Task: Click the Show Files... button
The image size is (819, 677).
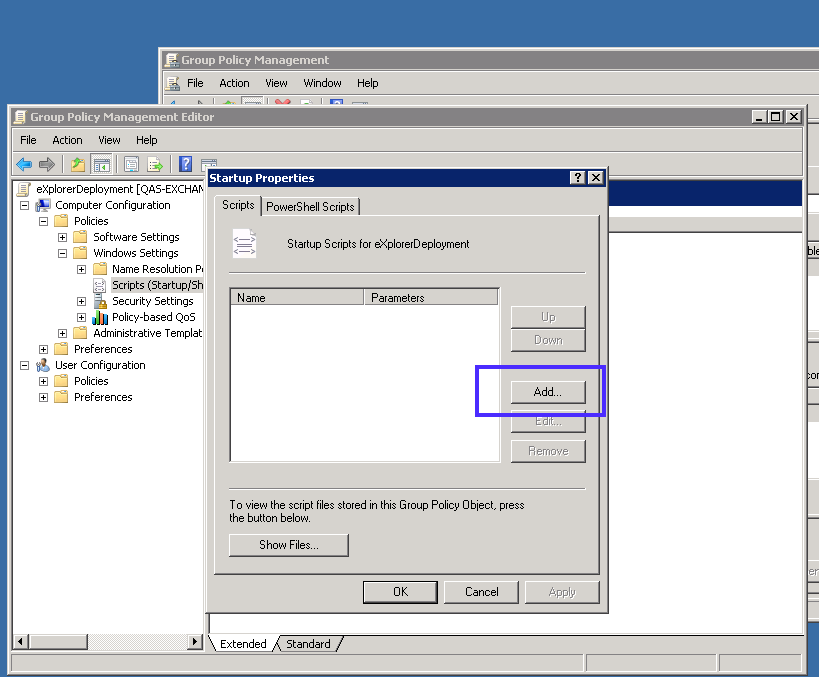Action: coord(288,545)
